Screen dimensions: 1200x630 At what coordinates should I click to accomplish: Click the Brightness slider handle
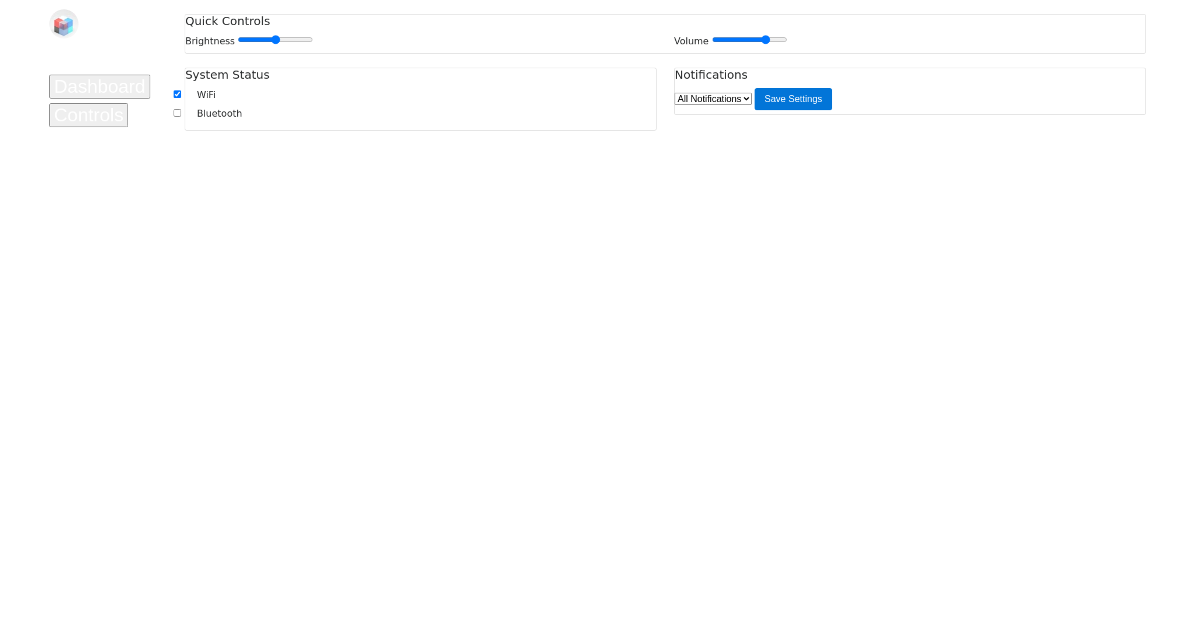276,40
